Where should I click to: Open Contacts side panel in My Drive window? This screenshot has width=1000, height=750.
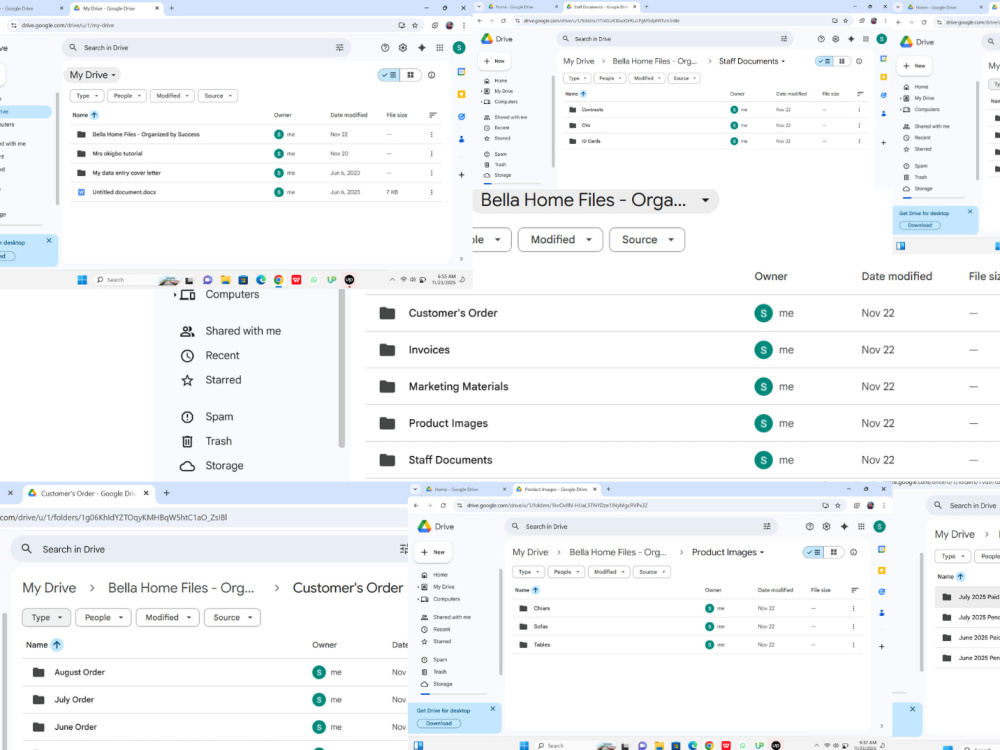tap(462, 139)
